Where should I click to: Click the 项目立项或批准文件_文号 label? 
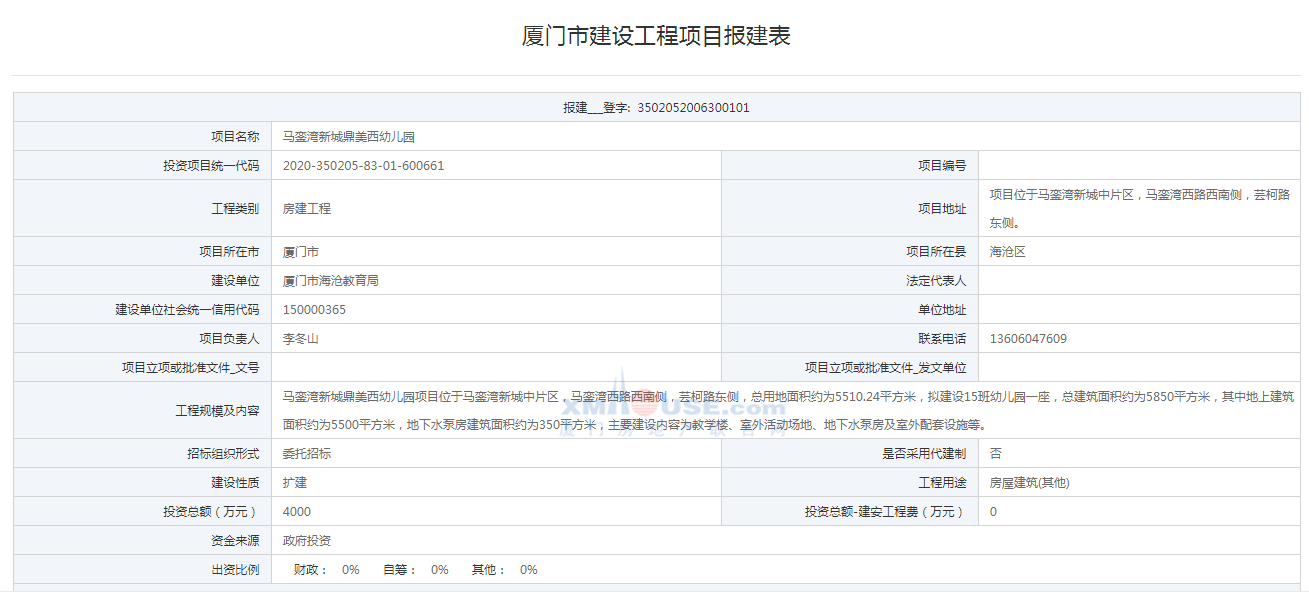coord(191,368)
